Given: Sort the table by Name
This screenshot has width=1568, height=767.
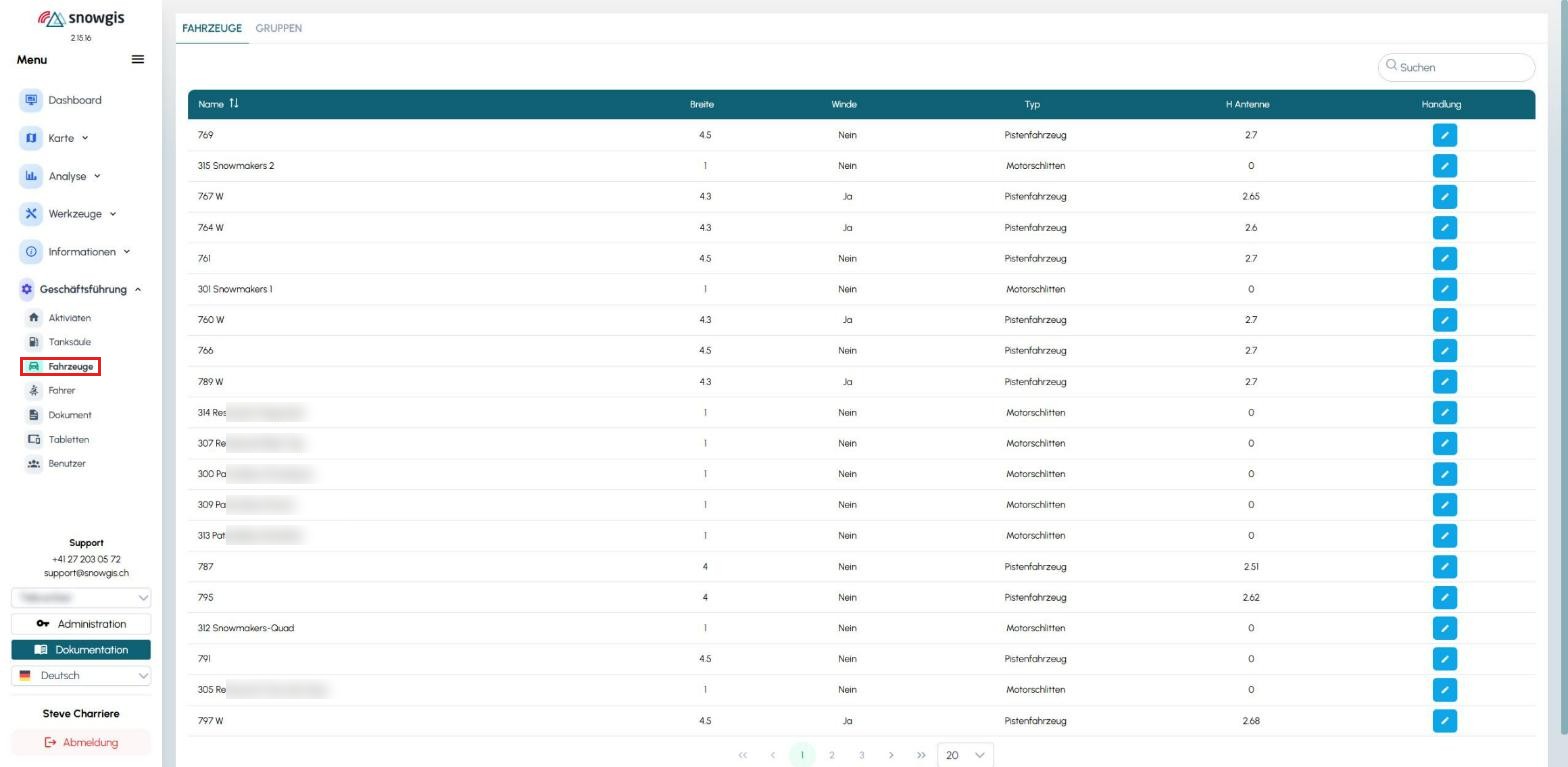Looking at the screenshot, I should coord(218,104).
